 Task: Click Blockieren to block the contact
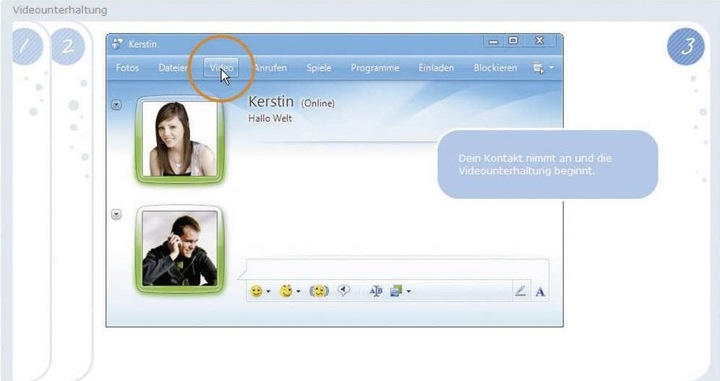tap(495, 68)
